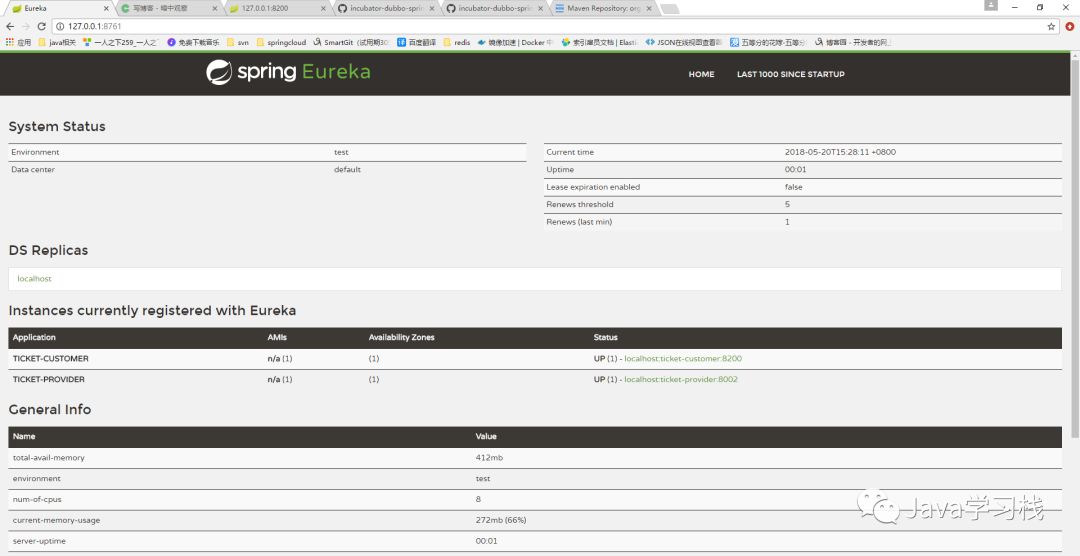
Task: Open the '五等分的花嫁' bookmark
Action: point(769,42)
